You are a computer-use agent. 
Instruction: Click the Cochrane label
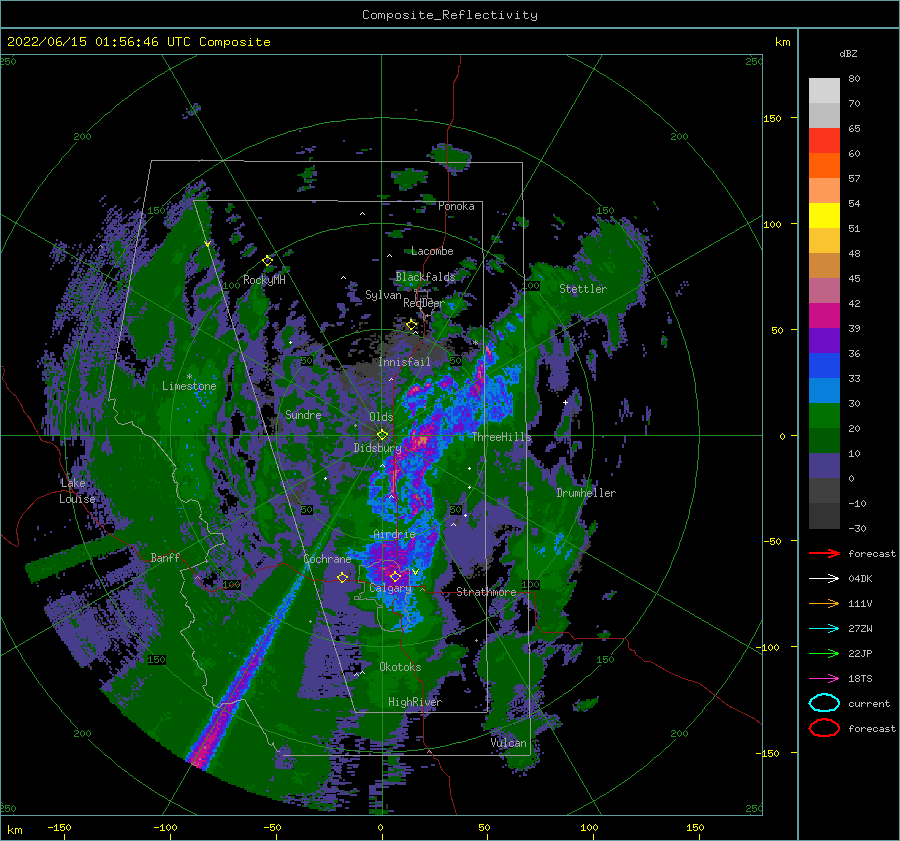click(327, 559)
